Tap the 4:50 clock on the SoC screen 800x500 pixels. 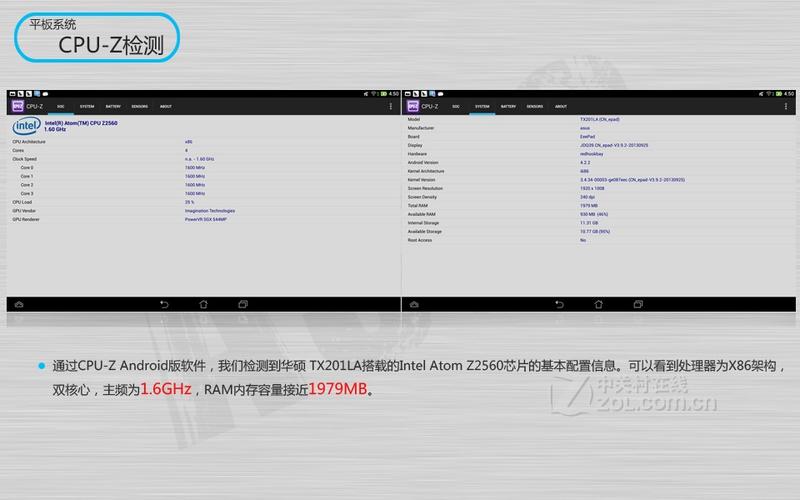point(393,94)
